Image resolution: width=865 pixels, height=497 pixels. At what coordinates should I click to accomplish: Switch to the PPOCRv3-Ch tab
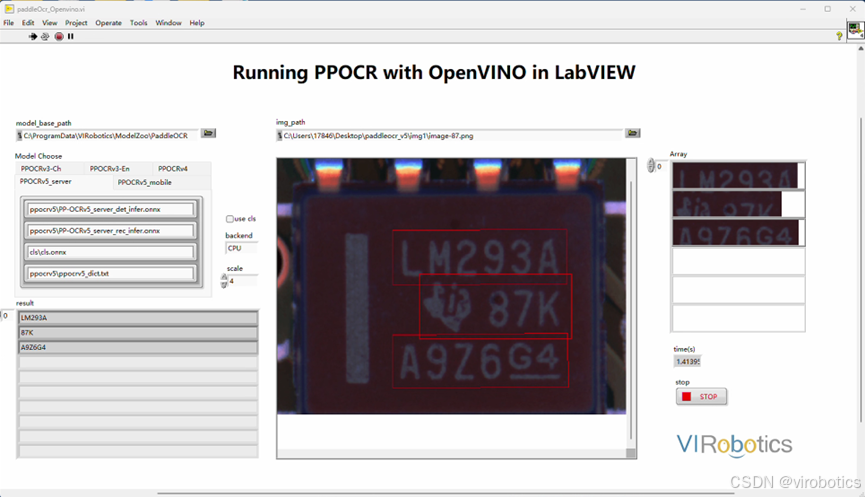50,169
